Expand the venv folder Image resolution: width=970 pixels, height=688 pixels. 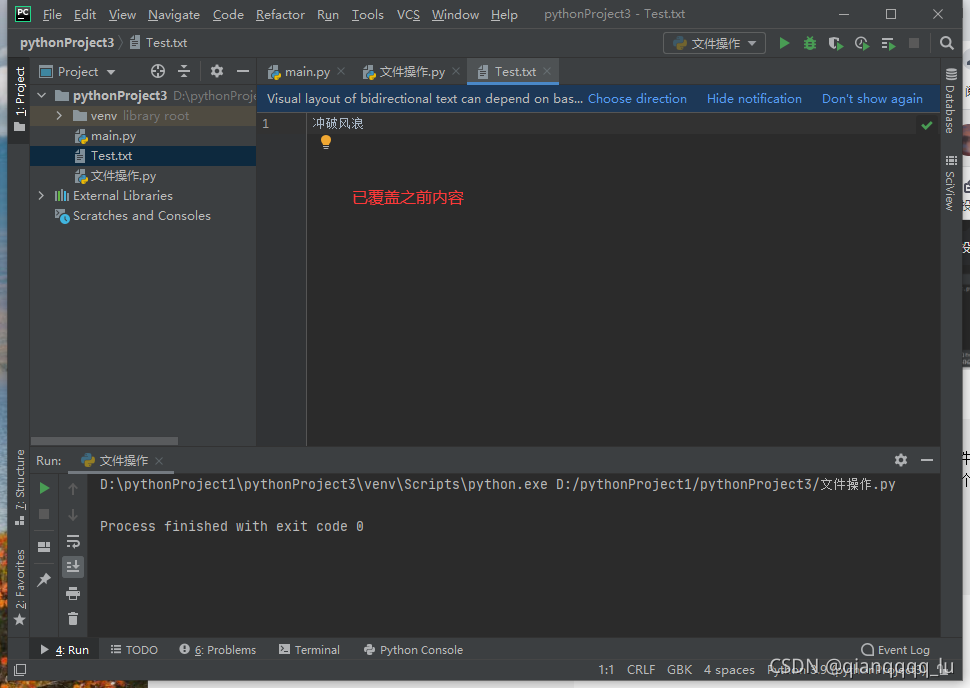[59, 116]
